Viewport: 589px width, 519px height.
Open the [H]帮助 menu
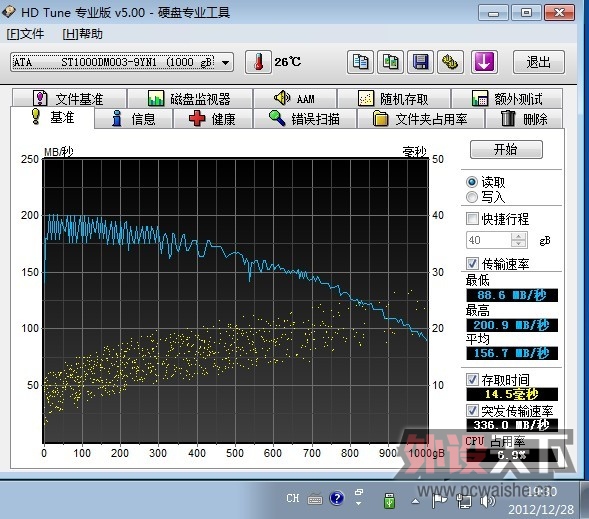point(82,34)
